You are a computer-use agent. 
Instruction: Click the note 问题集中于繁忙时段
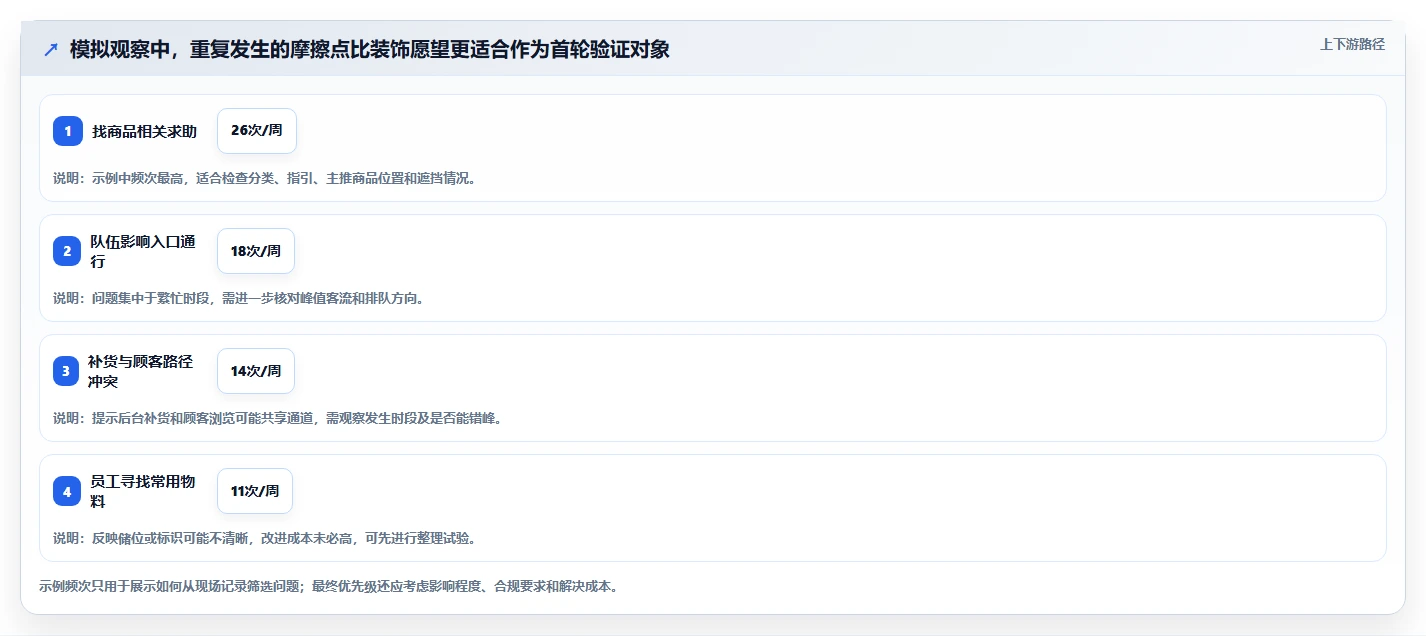(238, 298)
